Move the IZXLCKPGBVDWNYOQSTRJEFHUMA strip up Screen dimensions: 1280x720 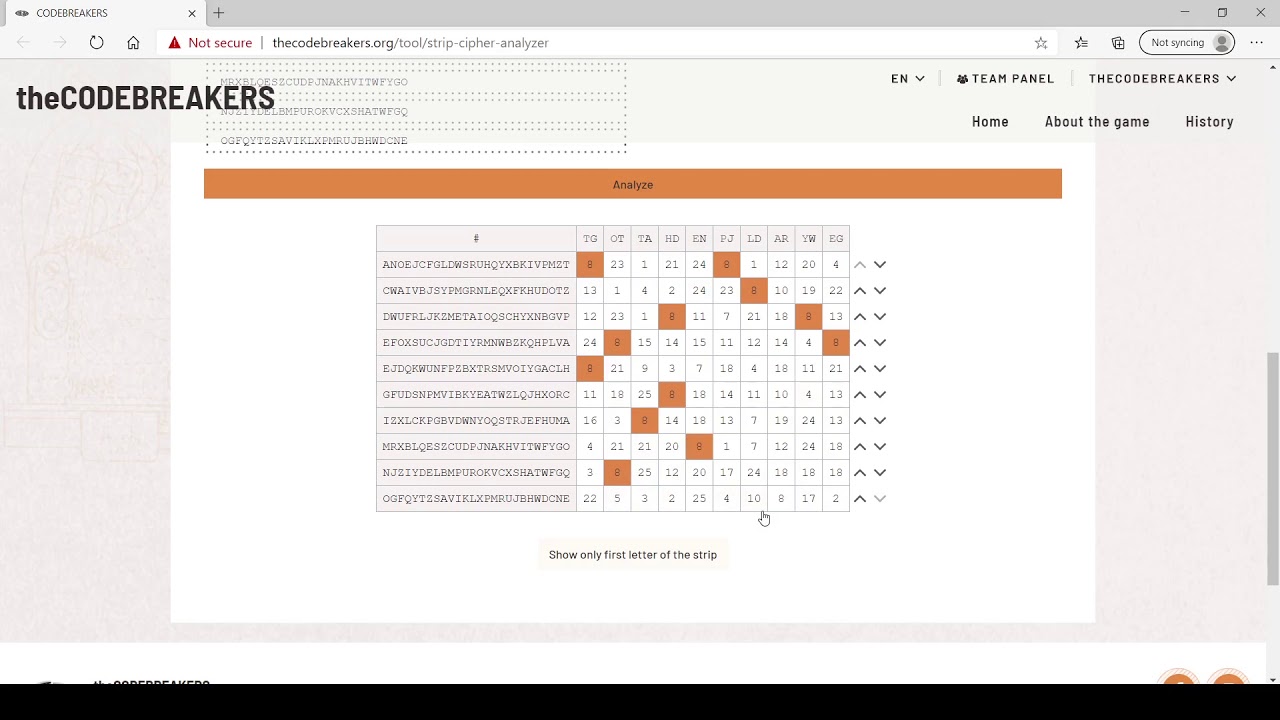click(860, 421)
